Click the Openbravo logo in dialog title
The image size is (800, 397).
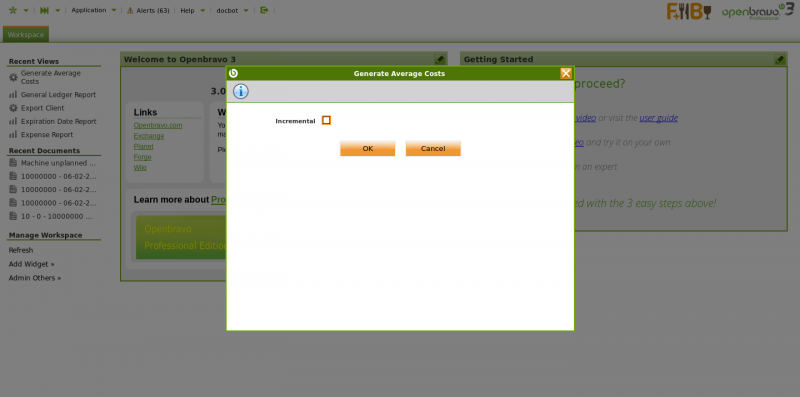(x=233, y=73)
